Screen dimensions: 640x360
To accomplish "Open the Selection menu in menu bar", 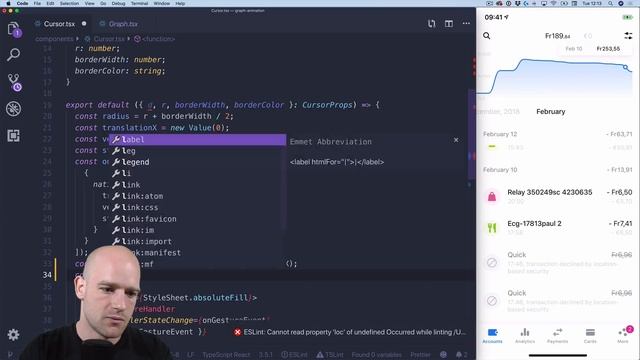I will tap(69, 3).
